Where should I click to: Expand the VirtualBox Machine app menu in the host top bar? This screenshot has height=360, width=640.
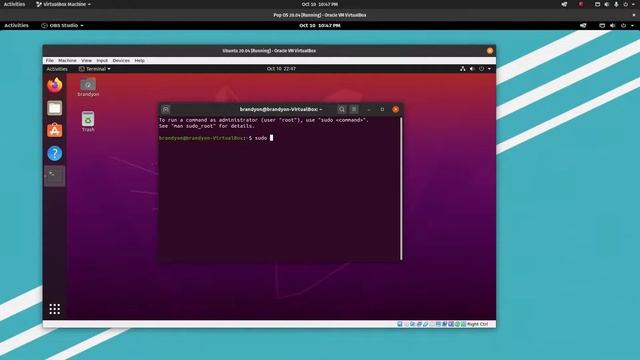click(64, 4)
